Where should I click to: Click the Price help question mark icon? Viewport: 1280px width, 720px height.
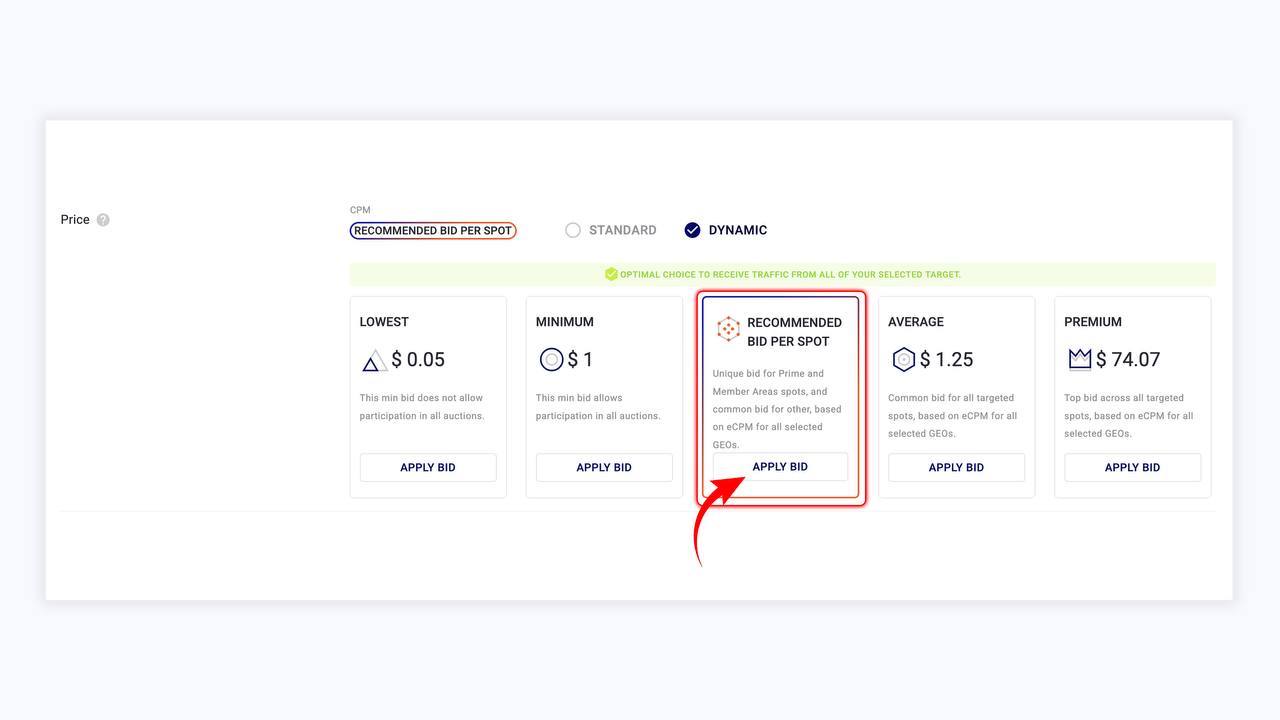[103, 220]
